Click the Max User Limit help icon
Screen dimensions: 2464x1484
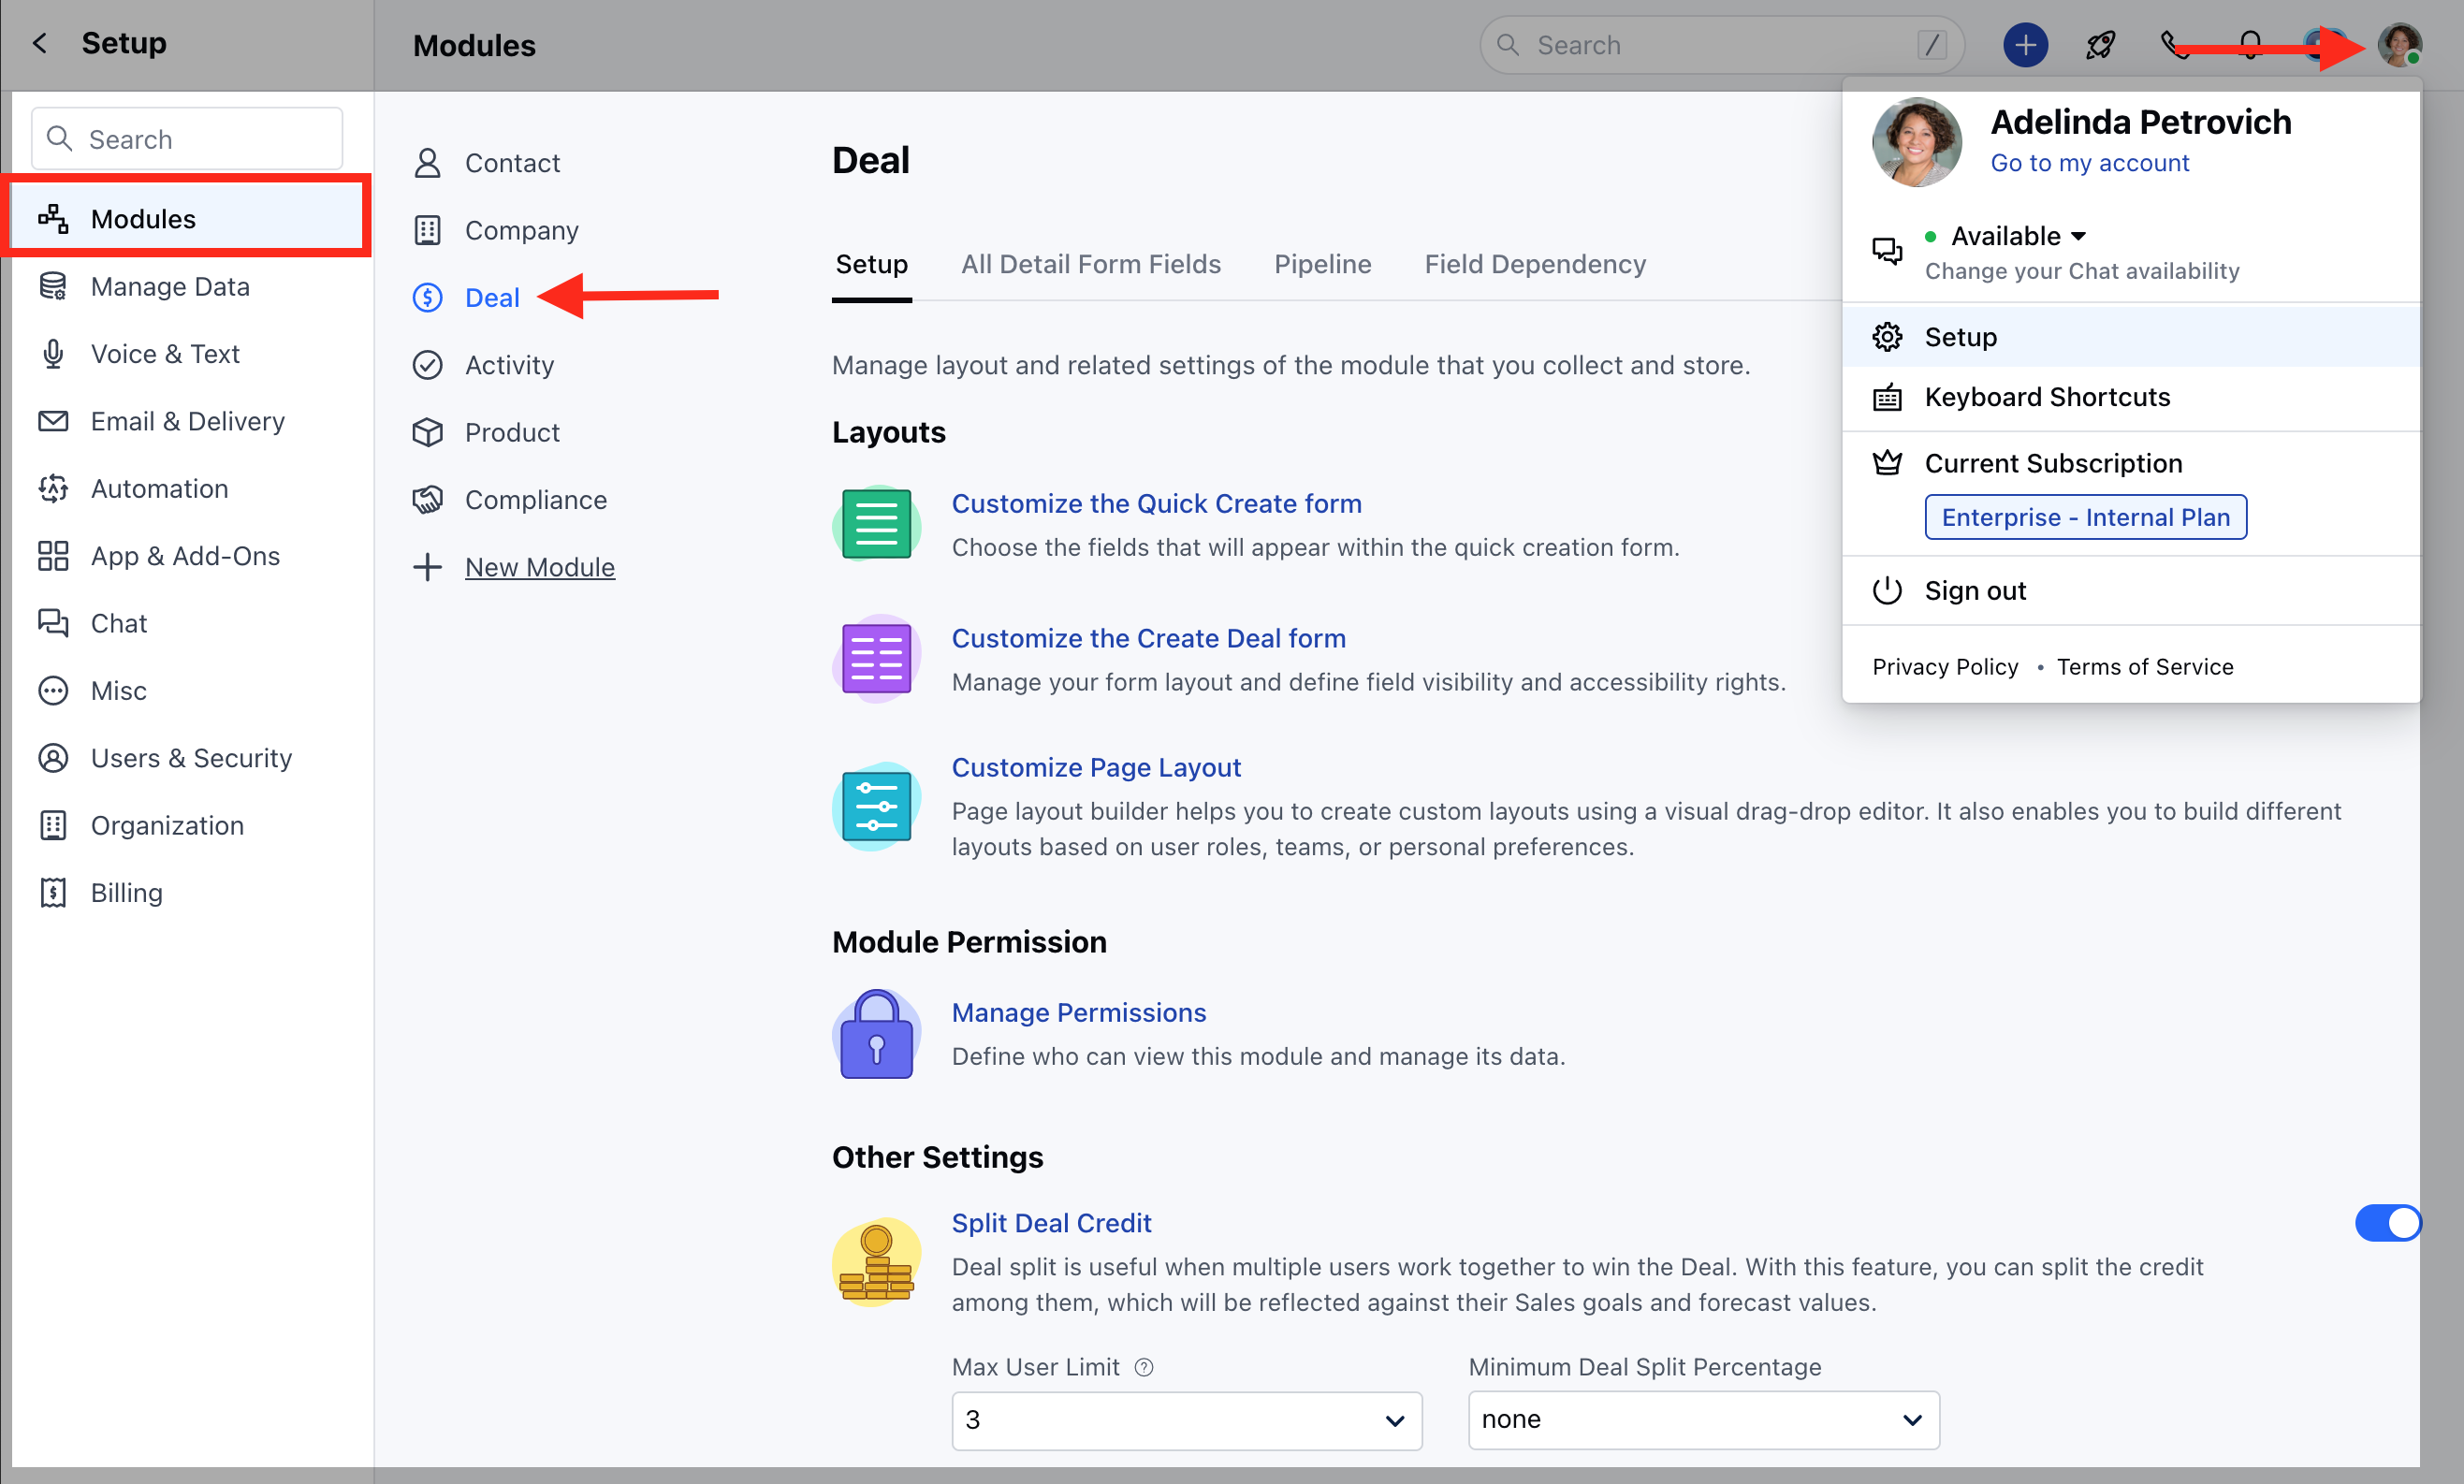pos(1144,1367)
